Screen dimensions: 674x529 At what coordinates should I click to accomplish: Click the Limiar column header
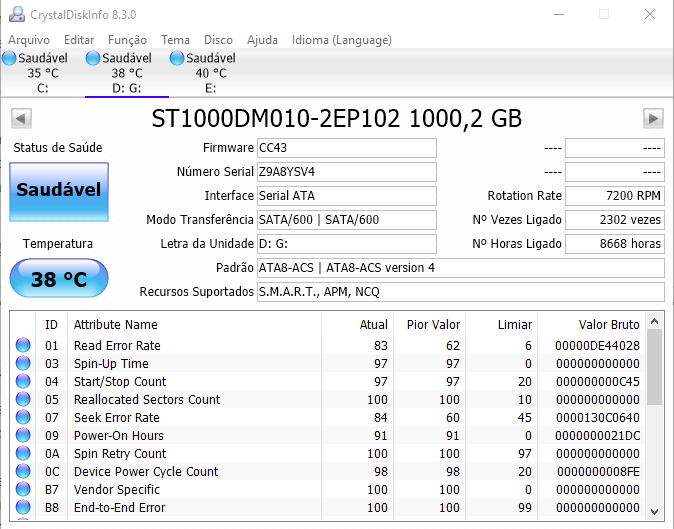pos(501,324)
